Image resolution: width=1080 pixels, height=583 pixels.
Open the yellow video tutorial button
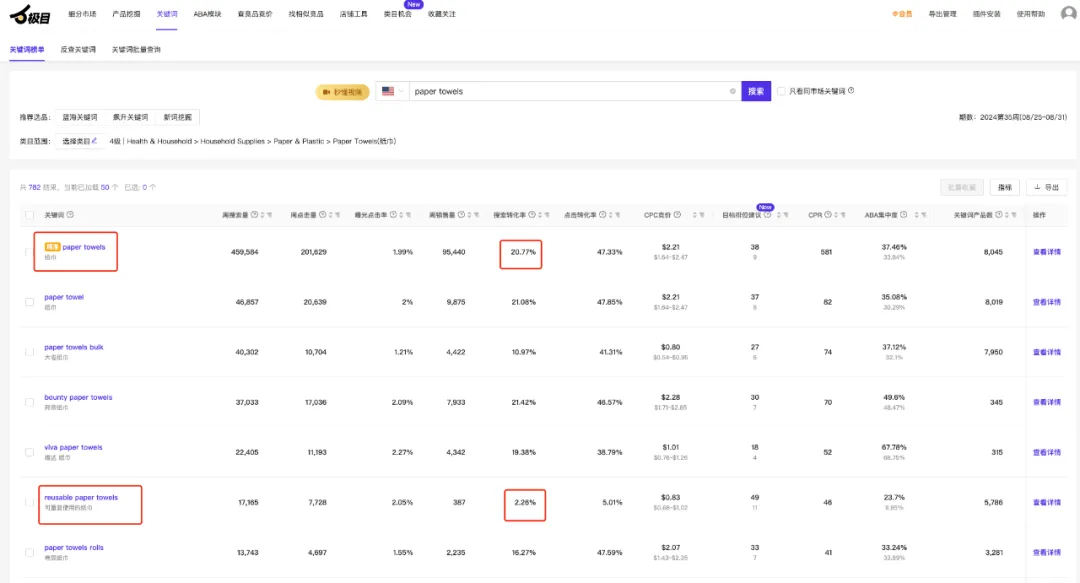(342, 92)
